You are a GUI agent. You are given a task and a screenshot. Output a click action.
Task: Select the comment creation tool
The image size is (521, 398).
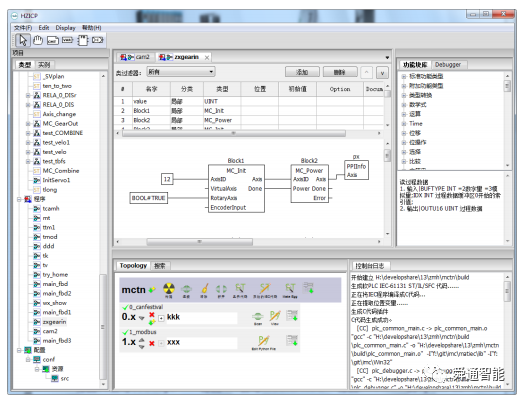coord(52,41)
